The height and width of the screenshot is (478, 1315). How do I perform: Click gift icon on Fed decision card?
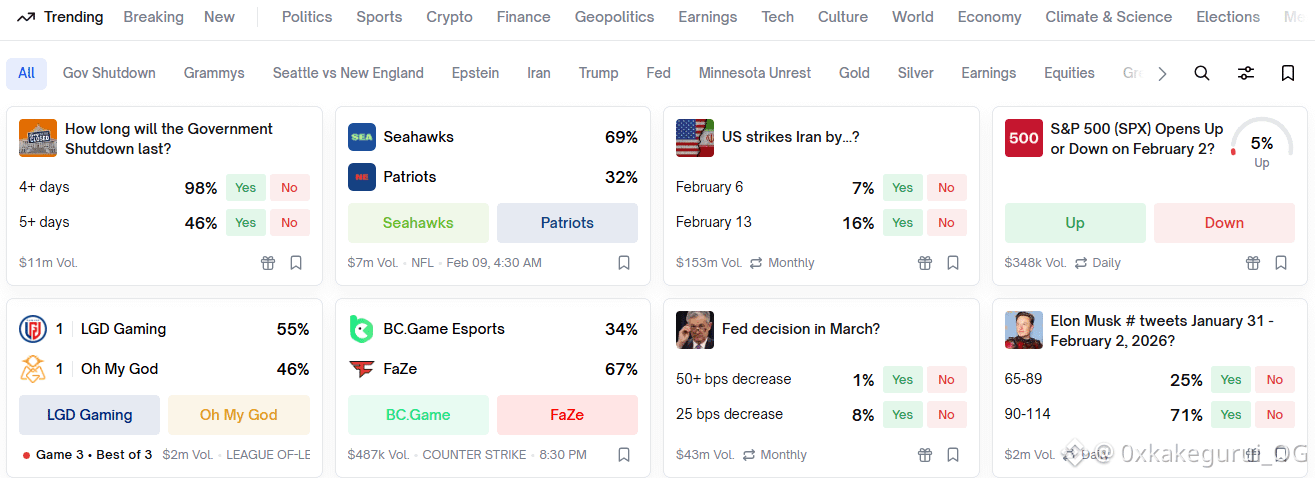pyautogui.click(x=925, y=455)
